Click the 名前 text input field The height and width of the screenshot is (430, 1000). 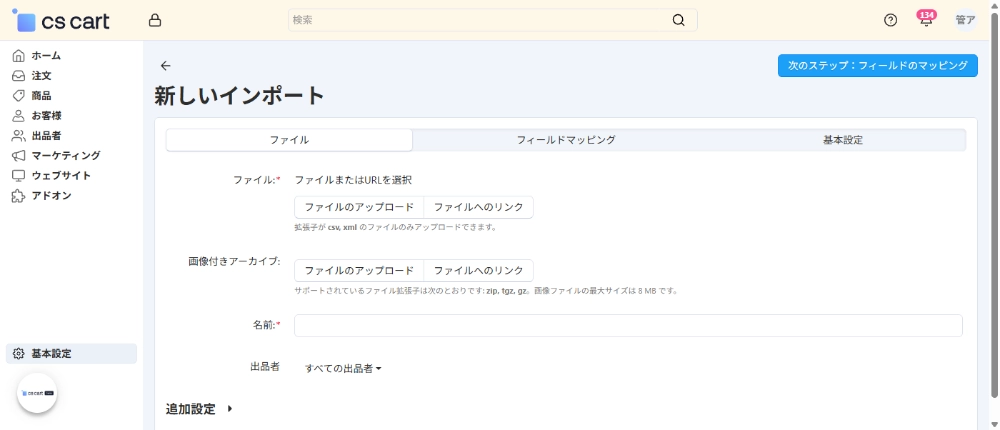(628, 325)
